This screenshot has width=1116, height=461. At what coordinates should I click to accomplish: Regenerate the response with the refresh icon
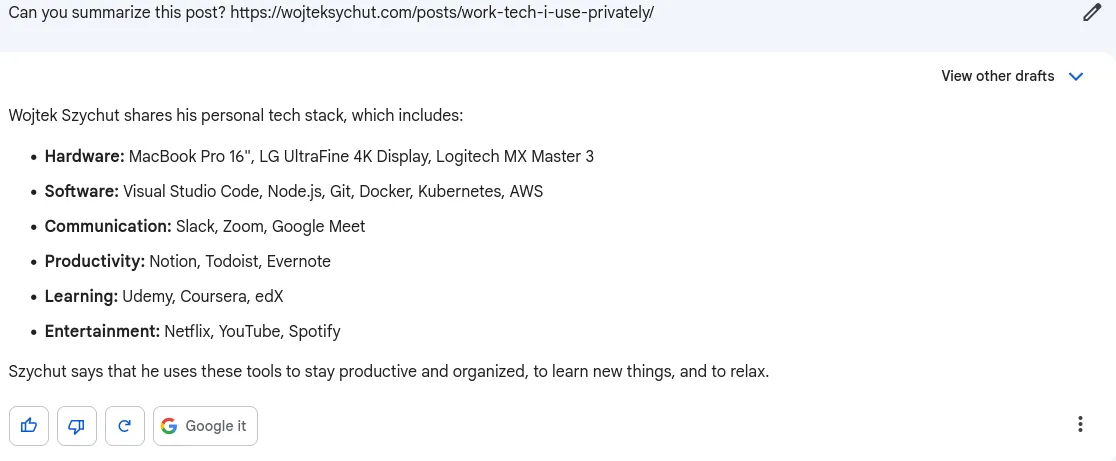coord(125,426)
